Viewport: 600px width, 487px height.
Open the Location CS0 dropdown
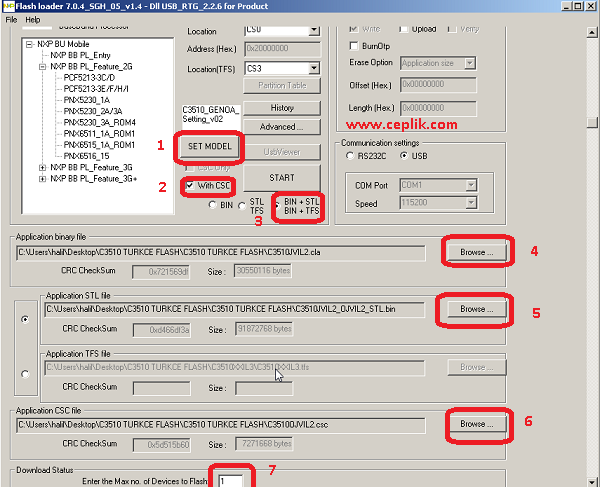coord(314,30)
